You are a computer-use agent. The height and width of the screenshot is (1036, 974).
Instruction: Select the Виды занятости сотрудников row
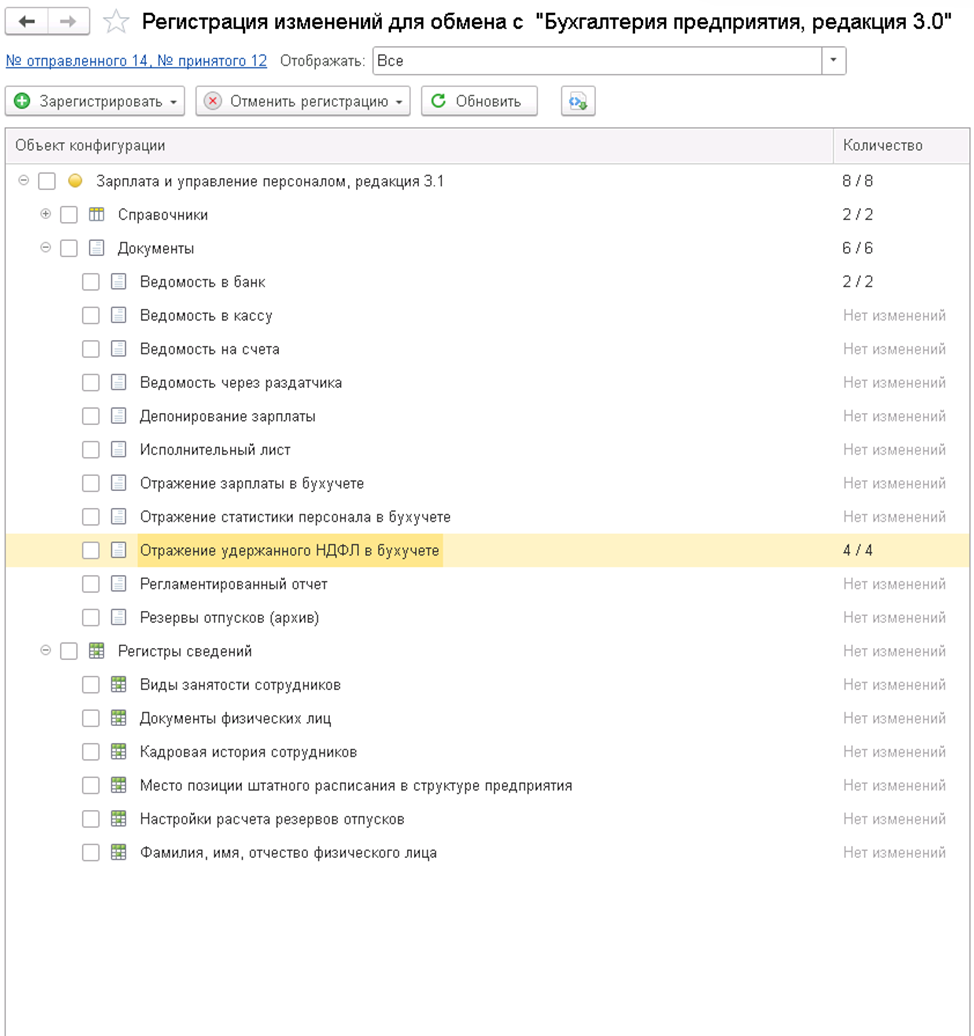tap(488, 684)
